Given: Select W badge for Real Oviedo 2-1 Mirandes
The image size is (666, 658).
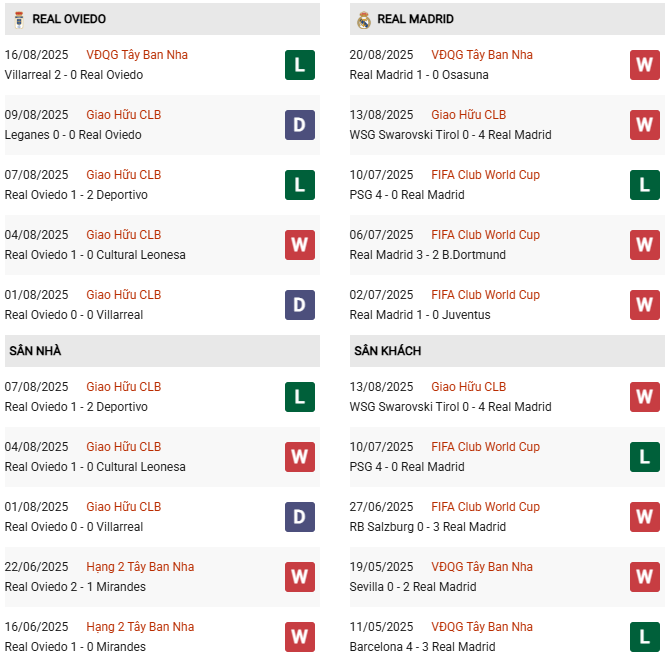Looking at the screenshot, I should (299, 577).
